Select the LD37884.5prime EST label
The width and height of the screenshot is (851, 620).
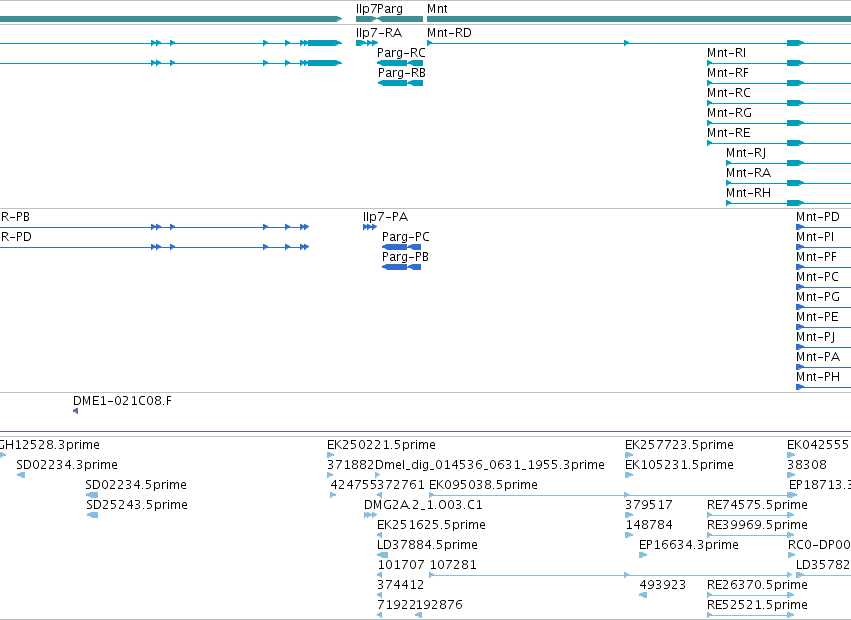[x=427, y=545]
